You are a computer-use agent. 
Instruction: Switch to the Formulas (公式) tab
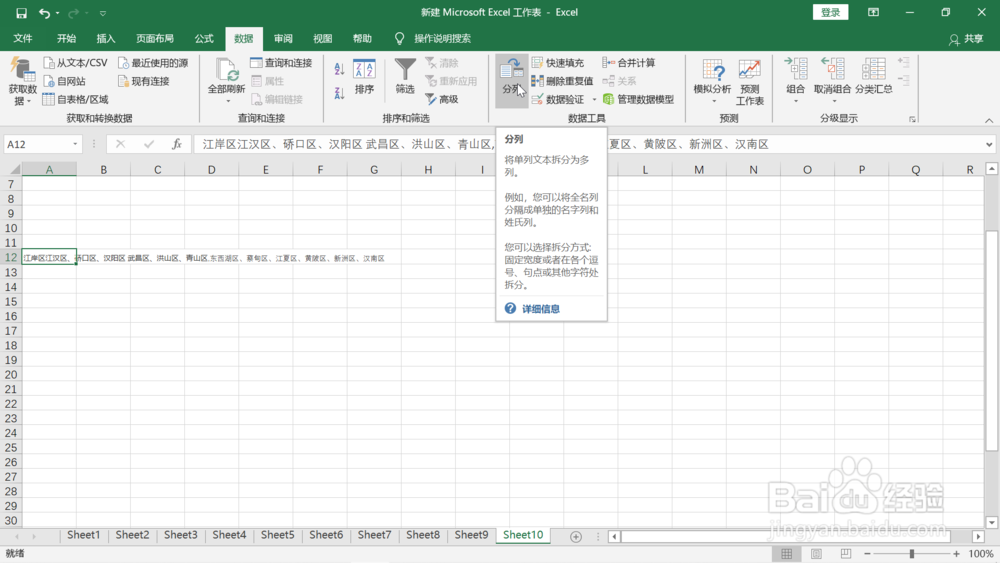coord(204,38)
